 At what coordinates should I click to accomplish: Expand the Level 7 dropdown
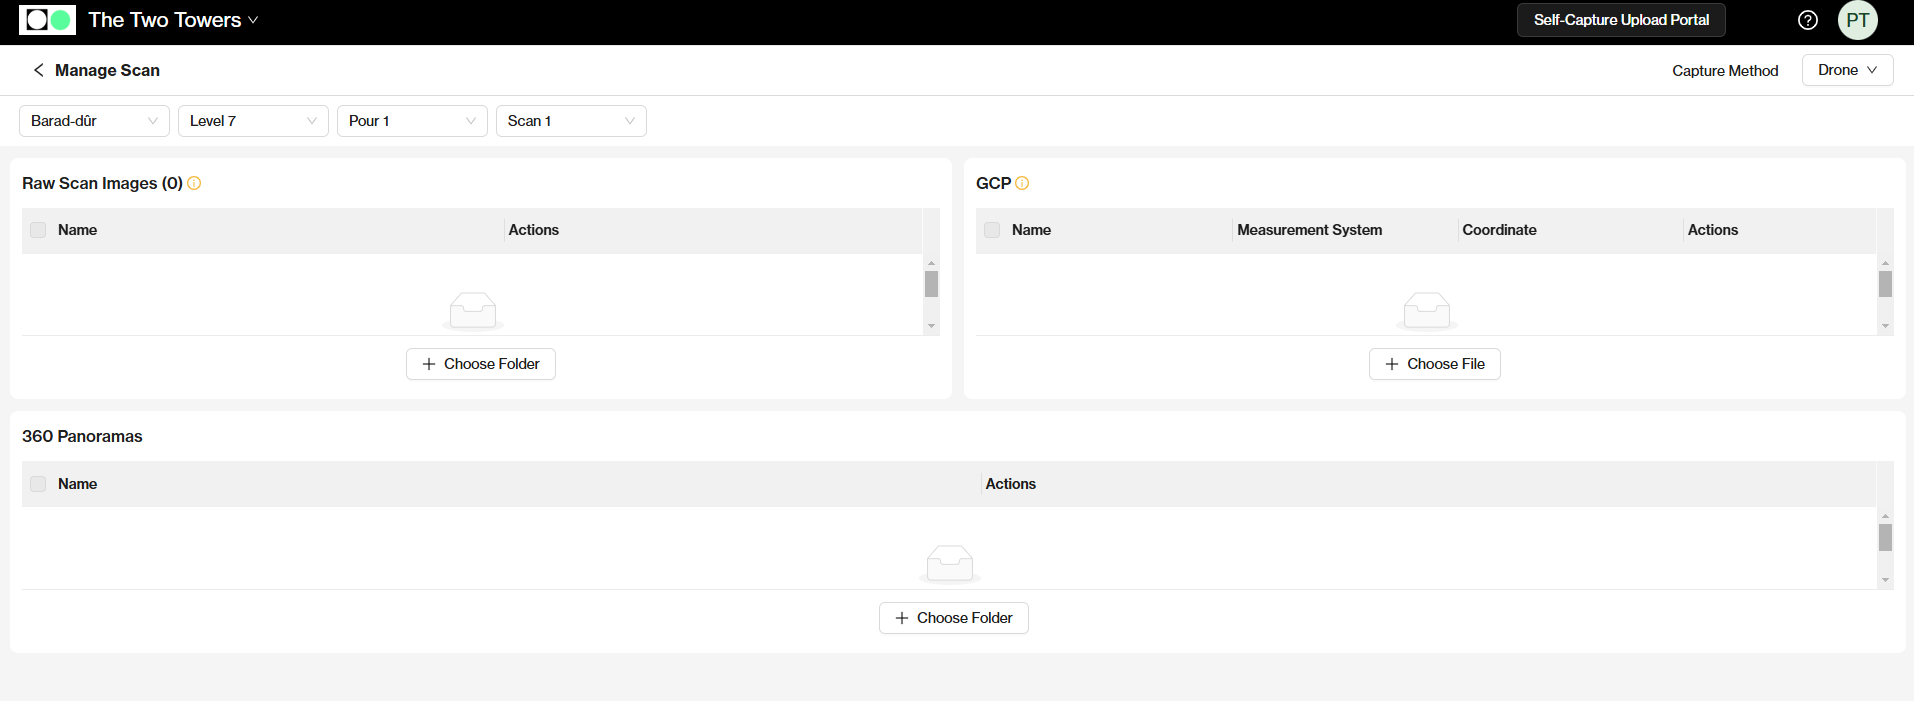click(253, 121)
